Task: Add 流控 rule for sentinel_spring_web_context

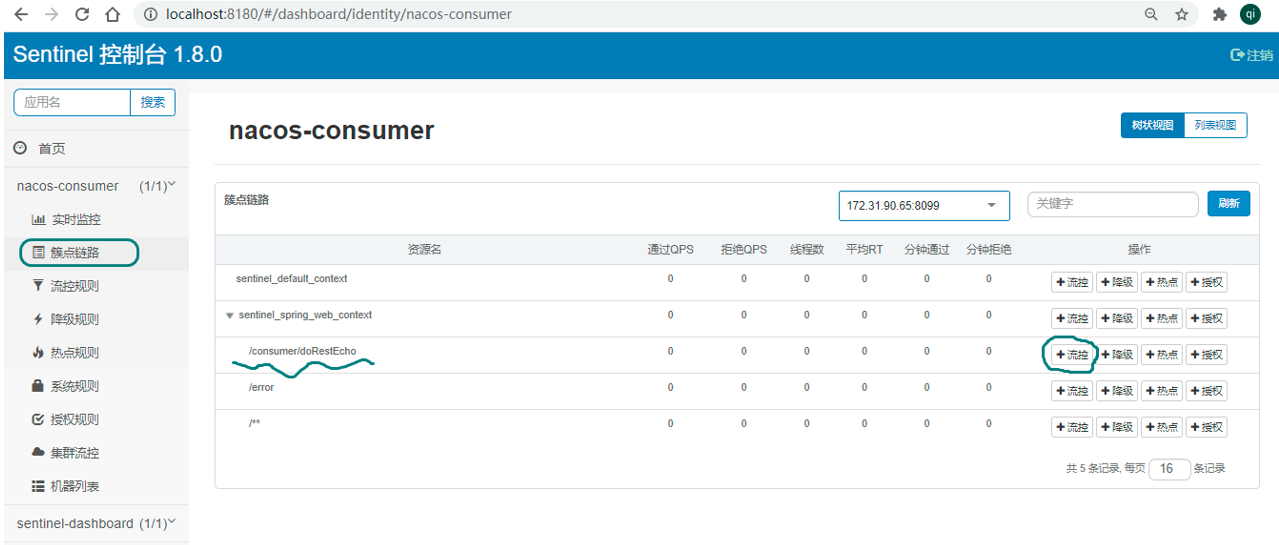Action: 1072,319
